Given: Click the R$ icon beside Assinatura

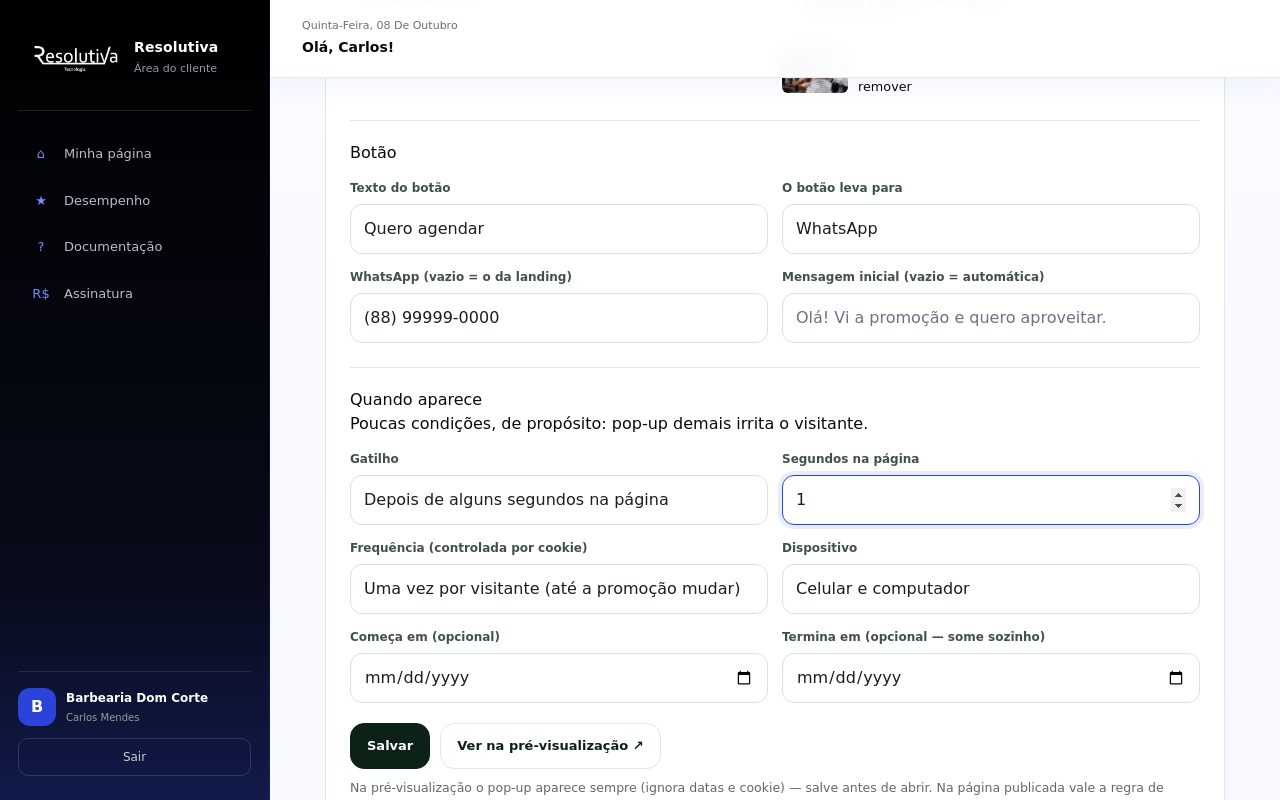Looking at the screenshot, I should coord(41,294).
